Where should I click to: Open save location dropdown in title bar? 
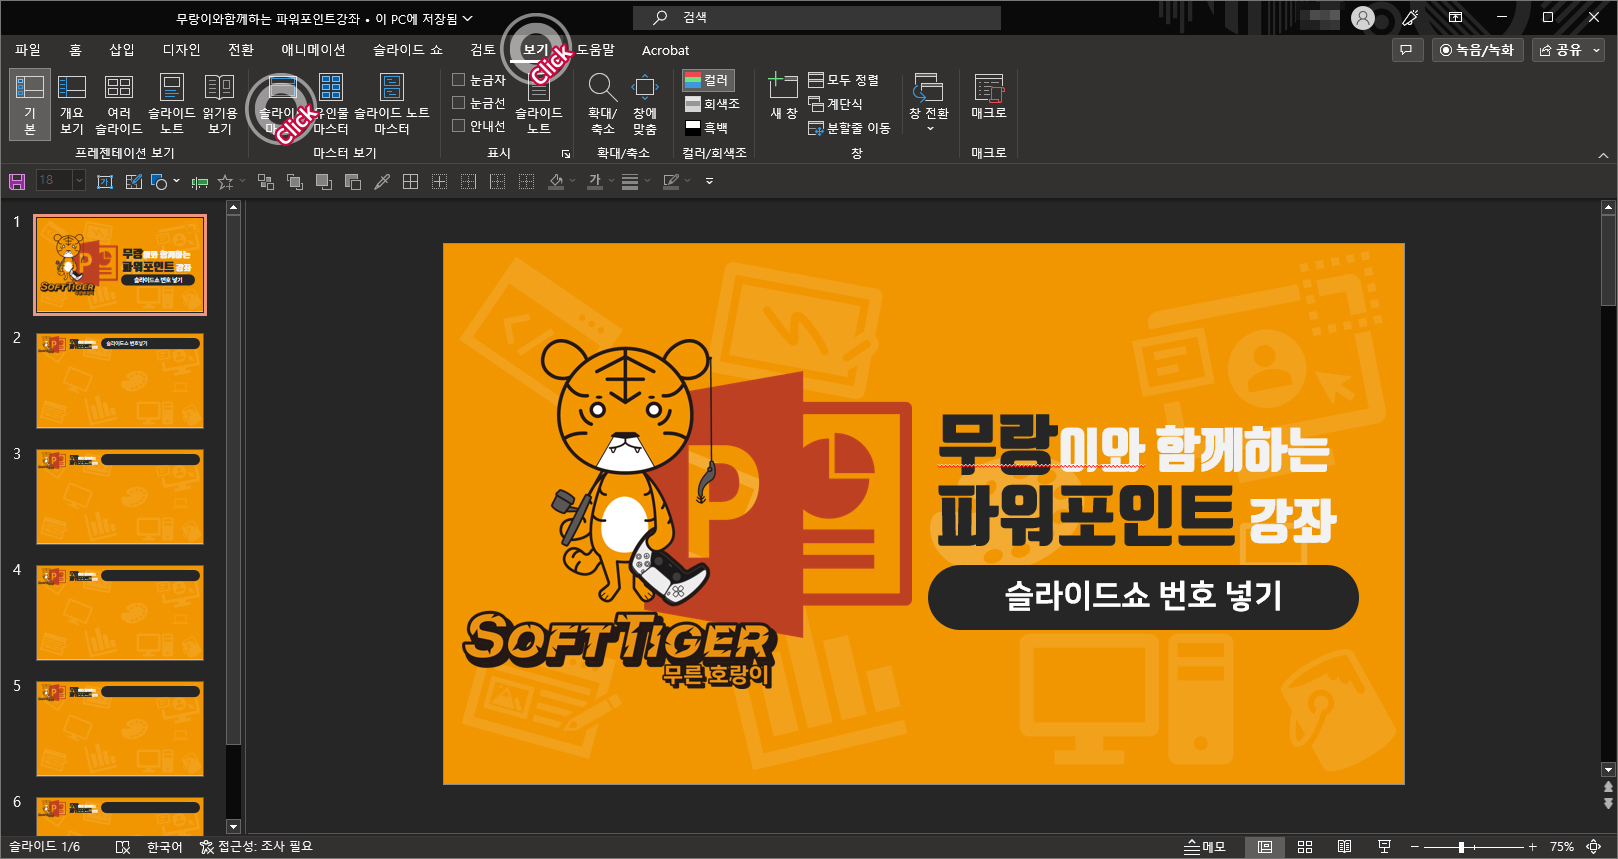tap(467, 18)
